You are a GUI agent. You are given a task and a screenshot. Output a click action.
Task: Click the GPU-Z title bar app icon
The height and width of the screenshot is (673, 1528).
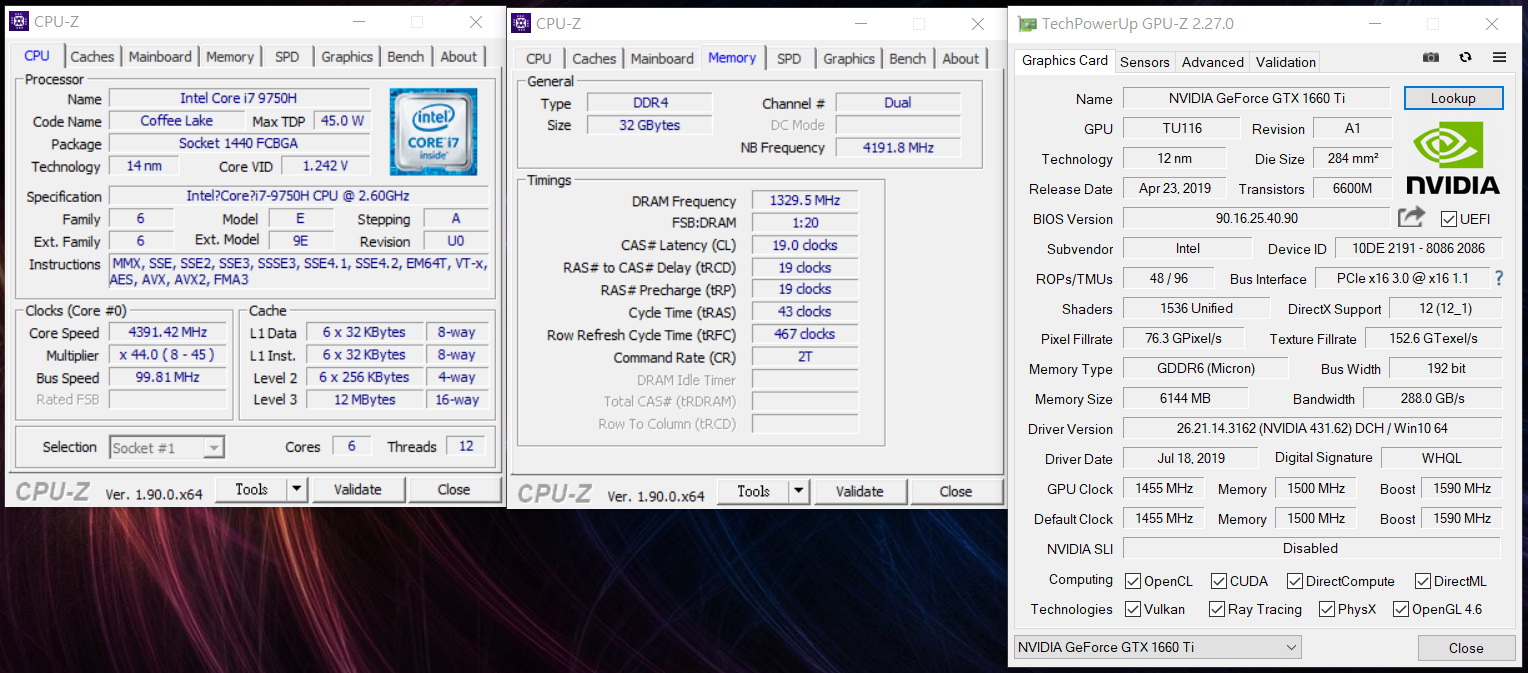1026,23
